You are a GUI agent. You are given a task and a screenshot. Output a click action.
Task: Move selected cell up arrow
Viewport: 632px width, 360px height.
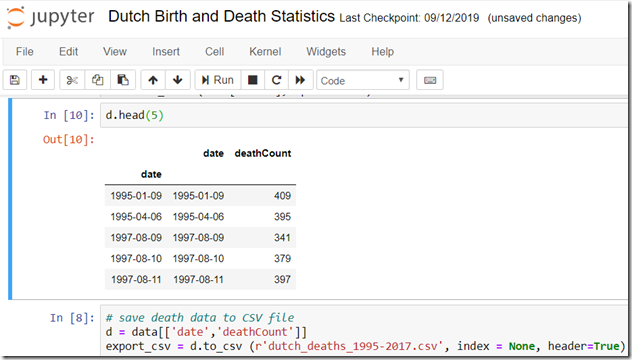[153, 80]
